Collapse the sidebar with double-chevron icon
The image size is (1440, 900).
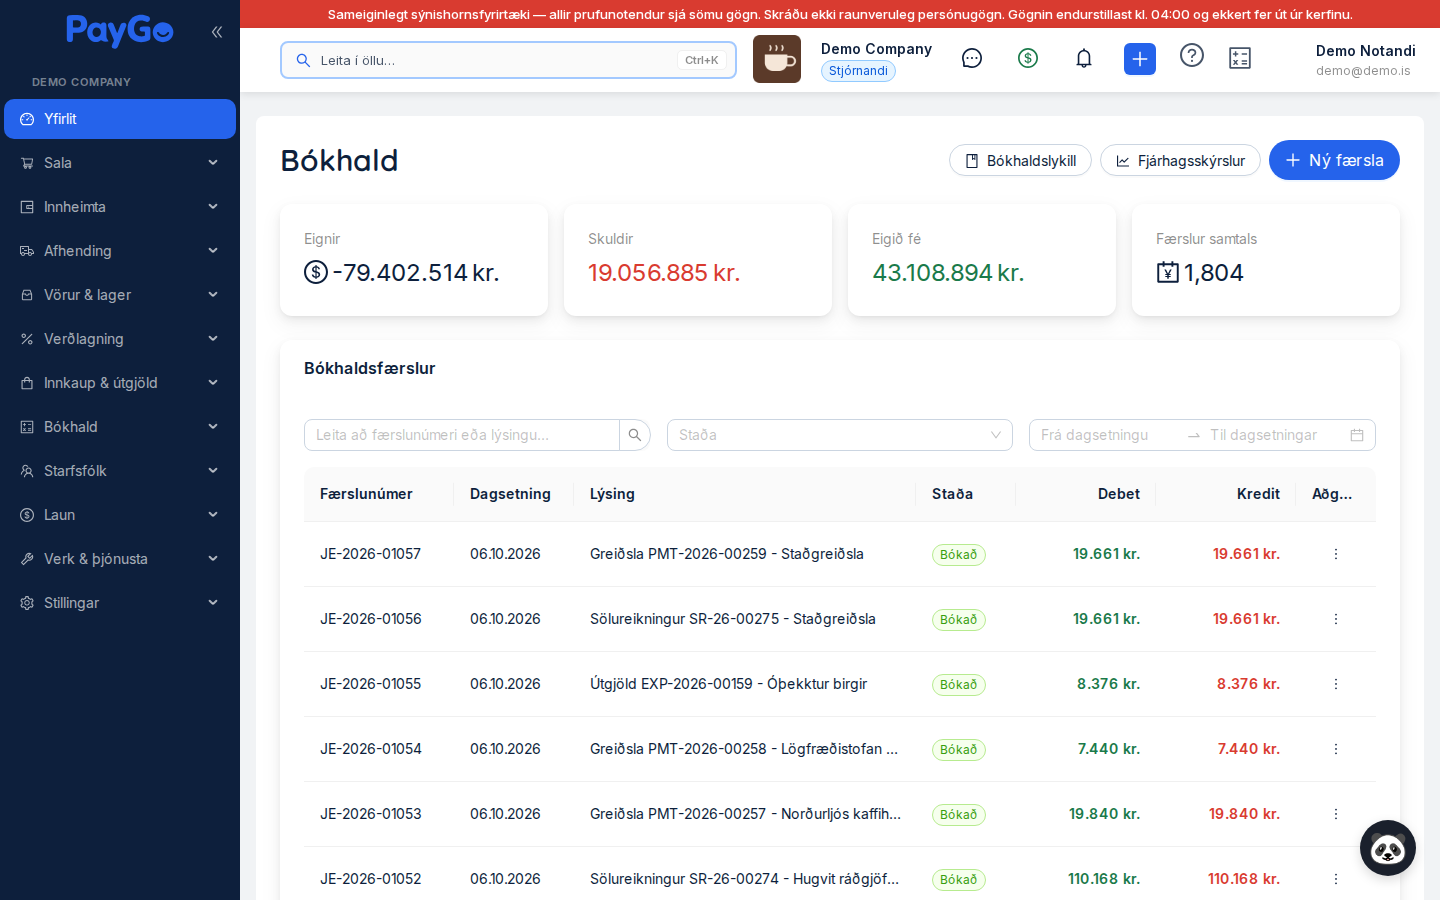pyautogui.click(x=217, y=32)
